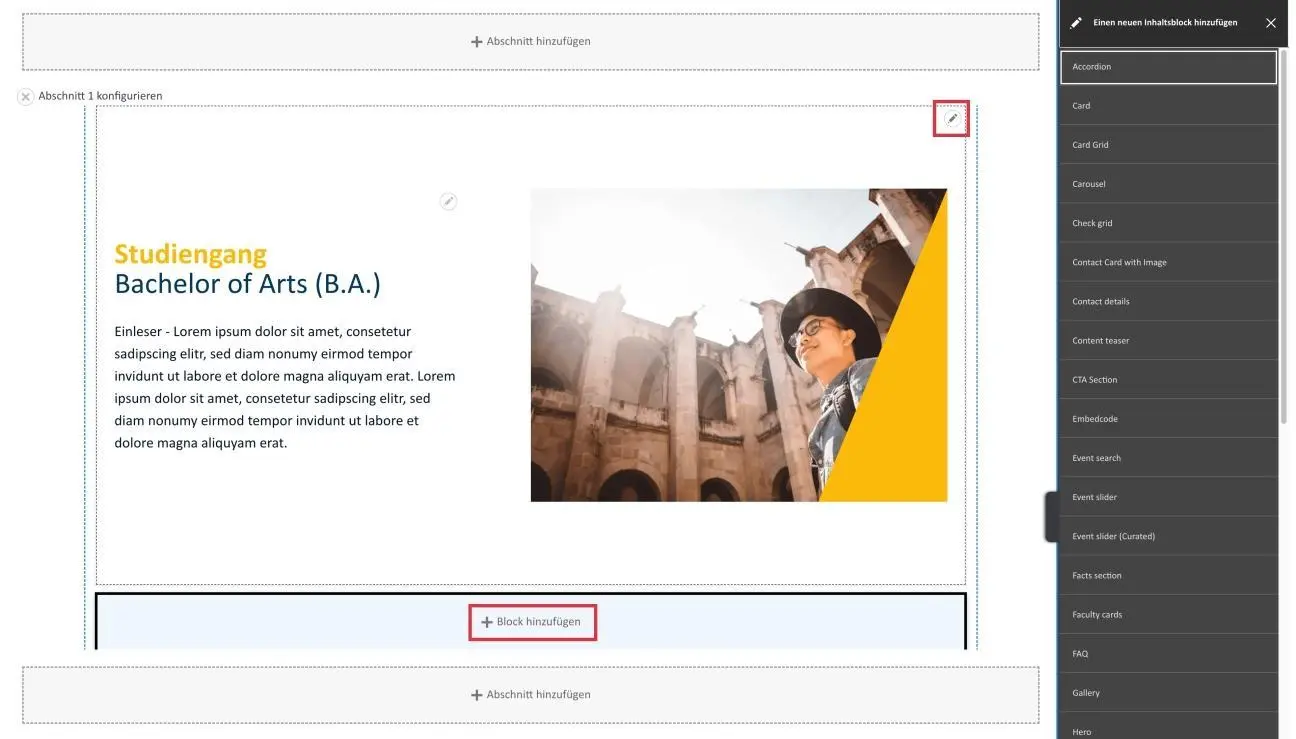The height and width of the screenshot is (739, 1296).
Task: Click the small pencil icon above the image
Action: point(449,201)
